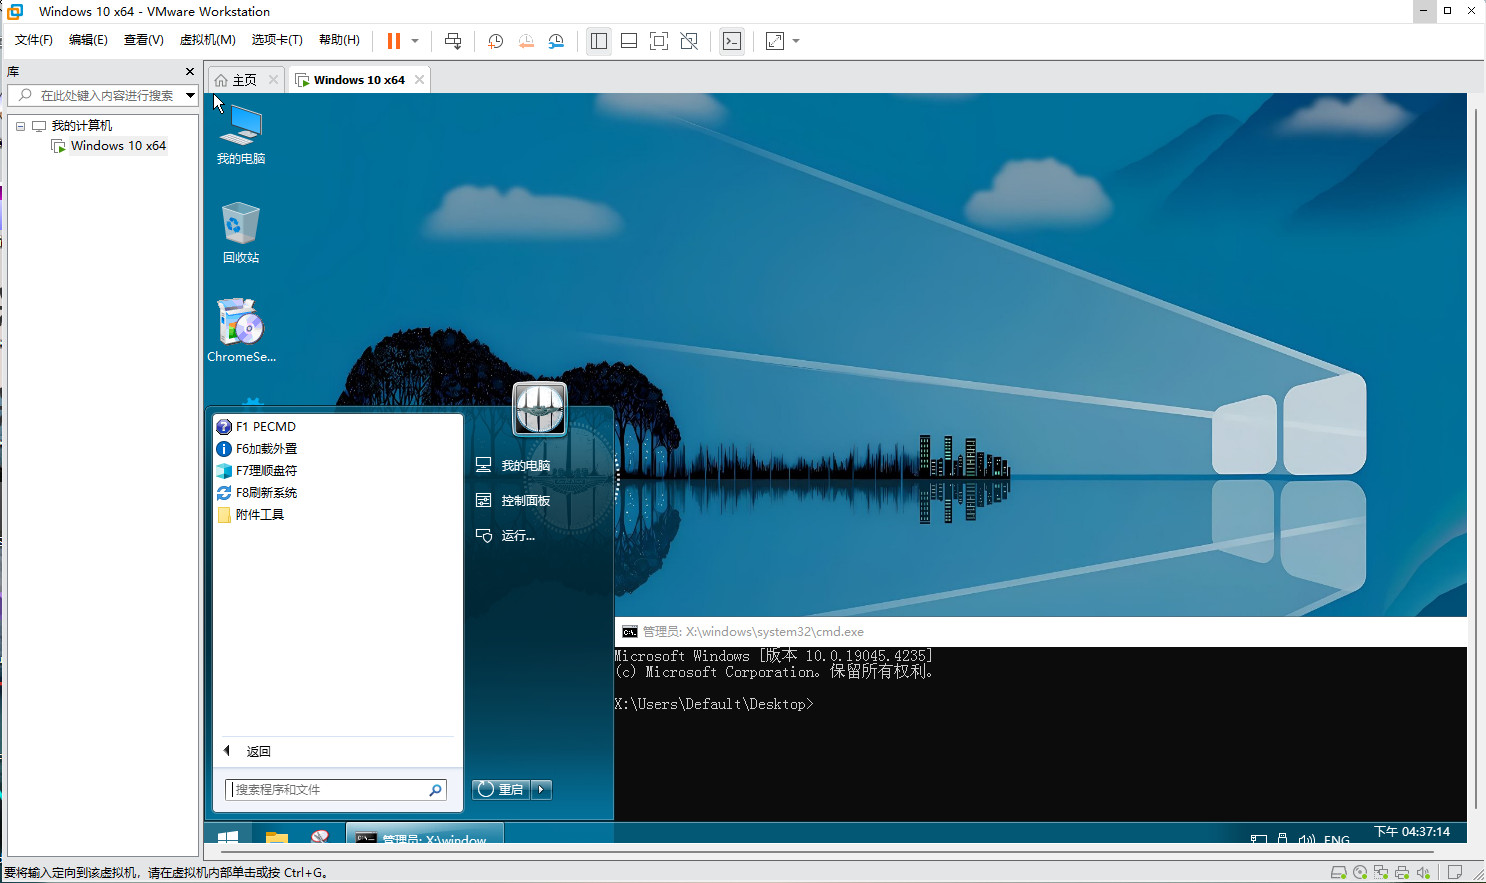The height and width of the screenshot is (883, 1486).
Task: Close the 库 library panel
Action: 190,72
